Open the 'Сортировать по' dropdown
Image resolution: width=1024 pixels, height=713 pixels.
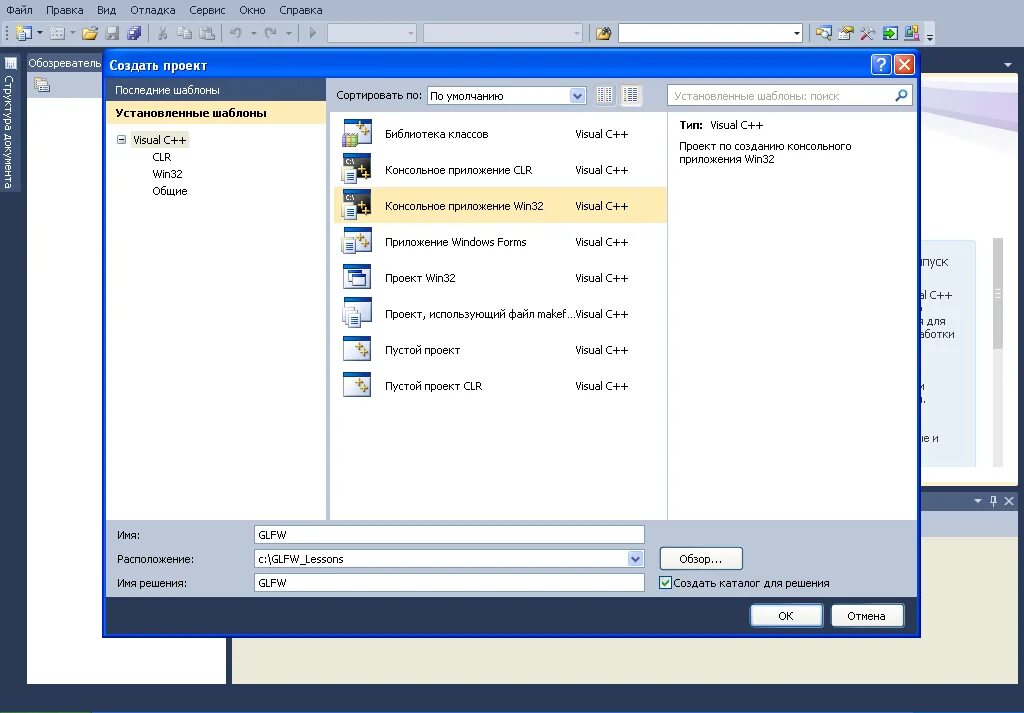coord(577,95)
